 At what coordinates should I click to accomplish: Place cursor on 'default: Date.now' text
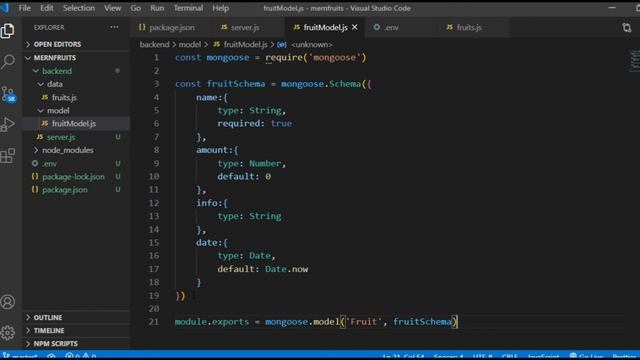click(x=262, y=269)
